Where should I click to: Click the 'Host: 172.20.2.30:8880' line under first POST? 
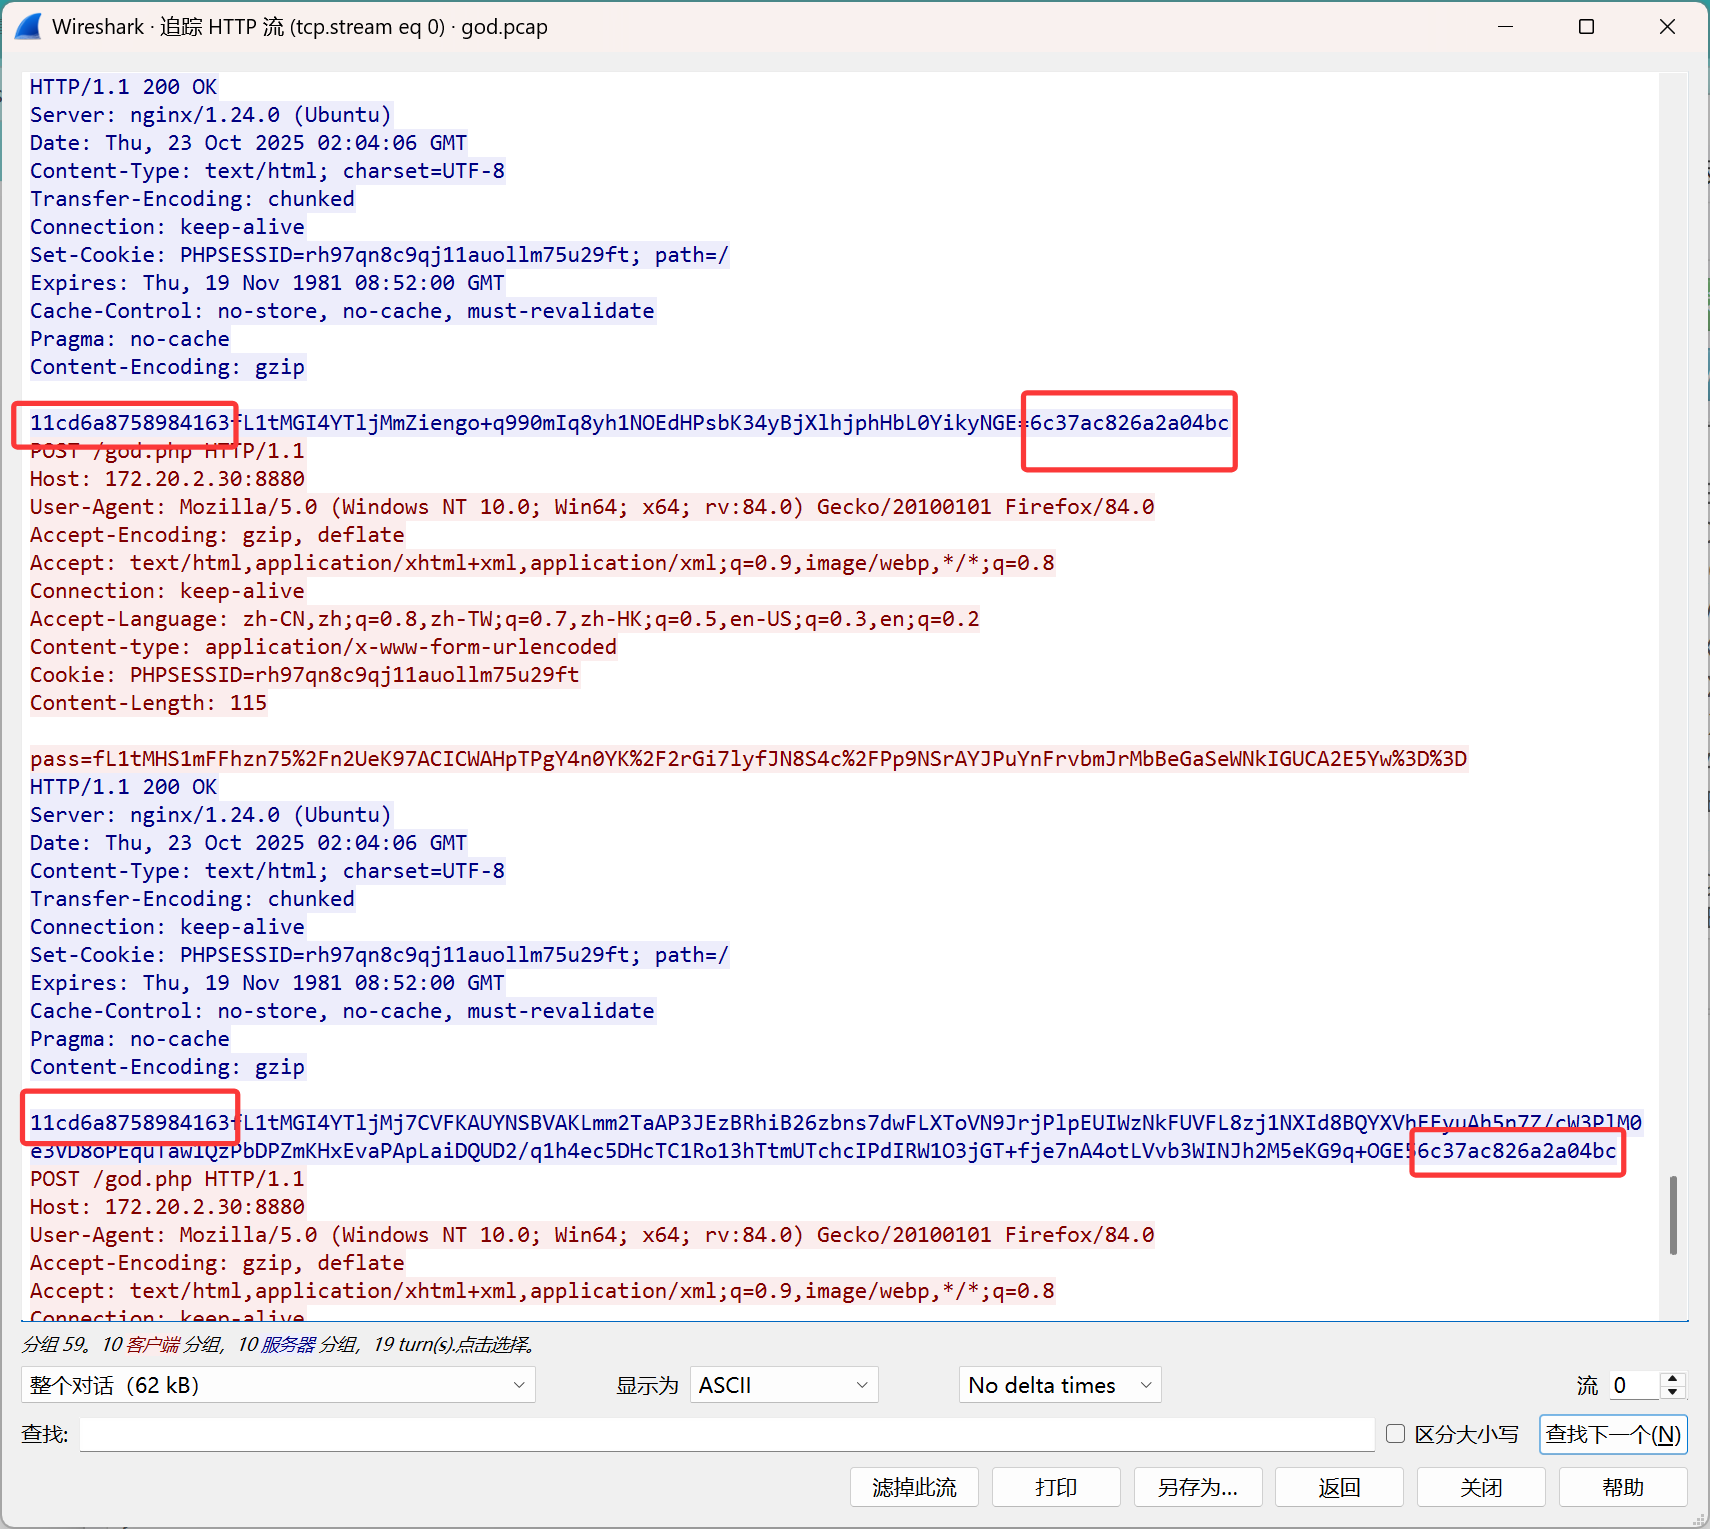point(167,479)
